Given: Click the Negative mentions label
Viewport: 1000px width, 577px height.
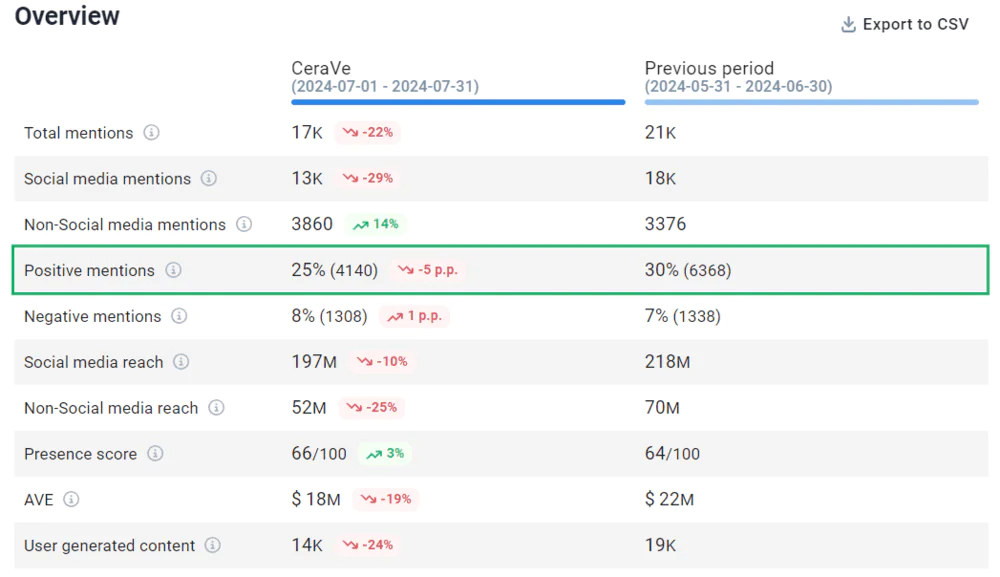Looking at the screenshot, I should point(92,316).
